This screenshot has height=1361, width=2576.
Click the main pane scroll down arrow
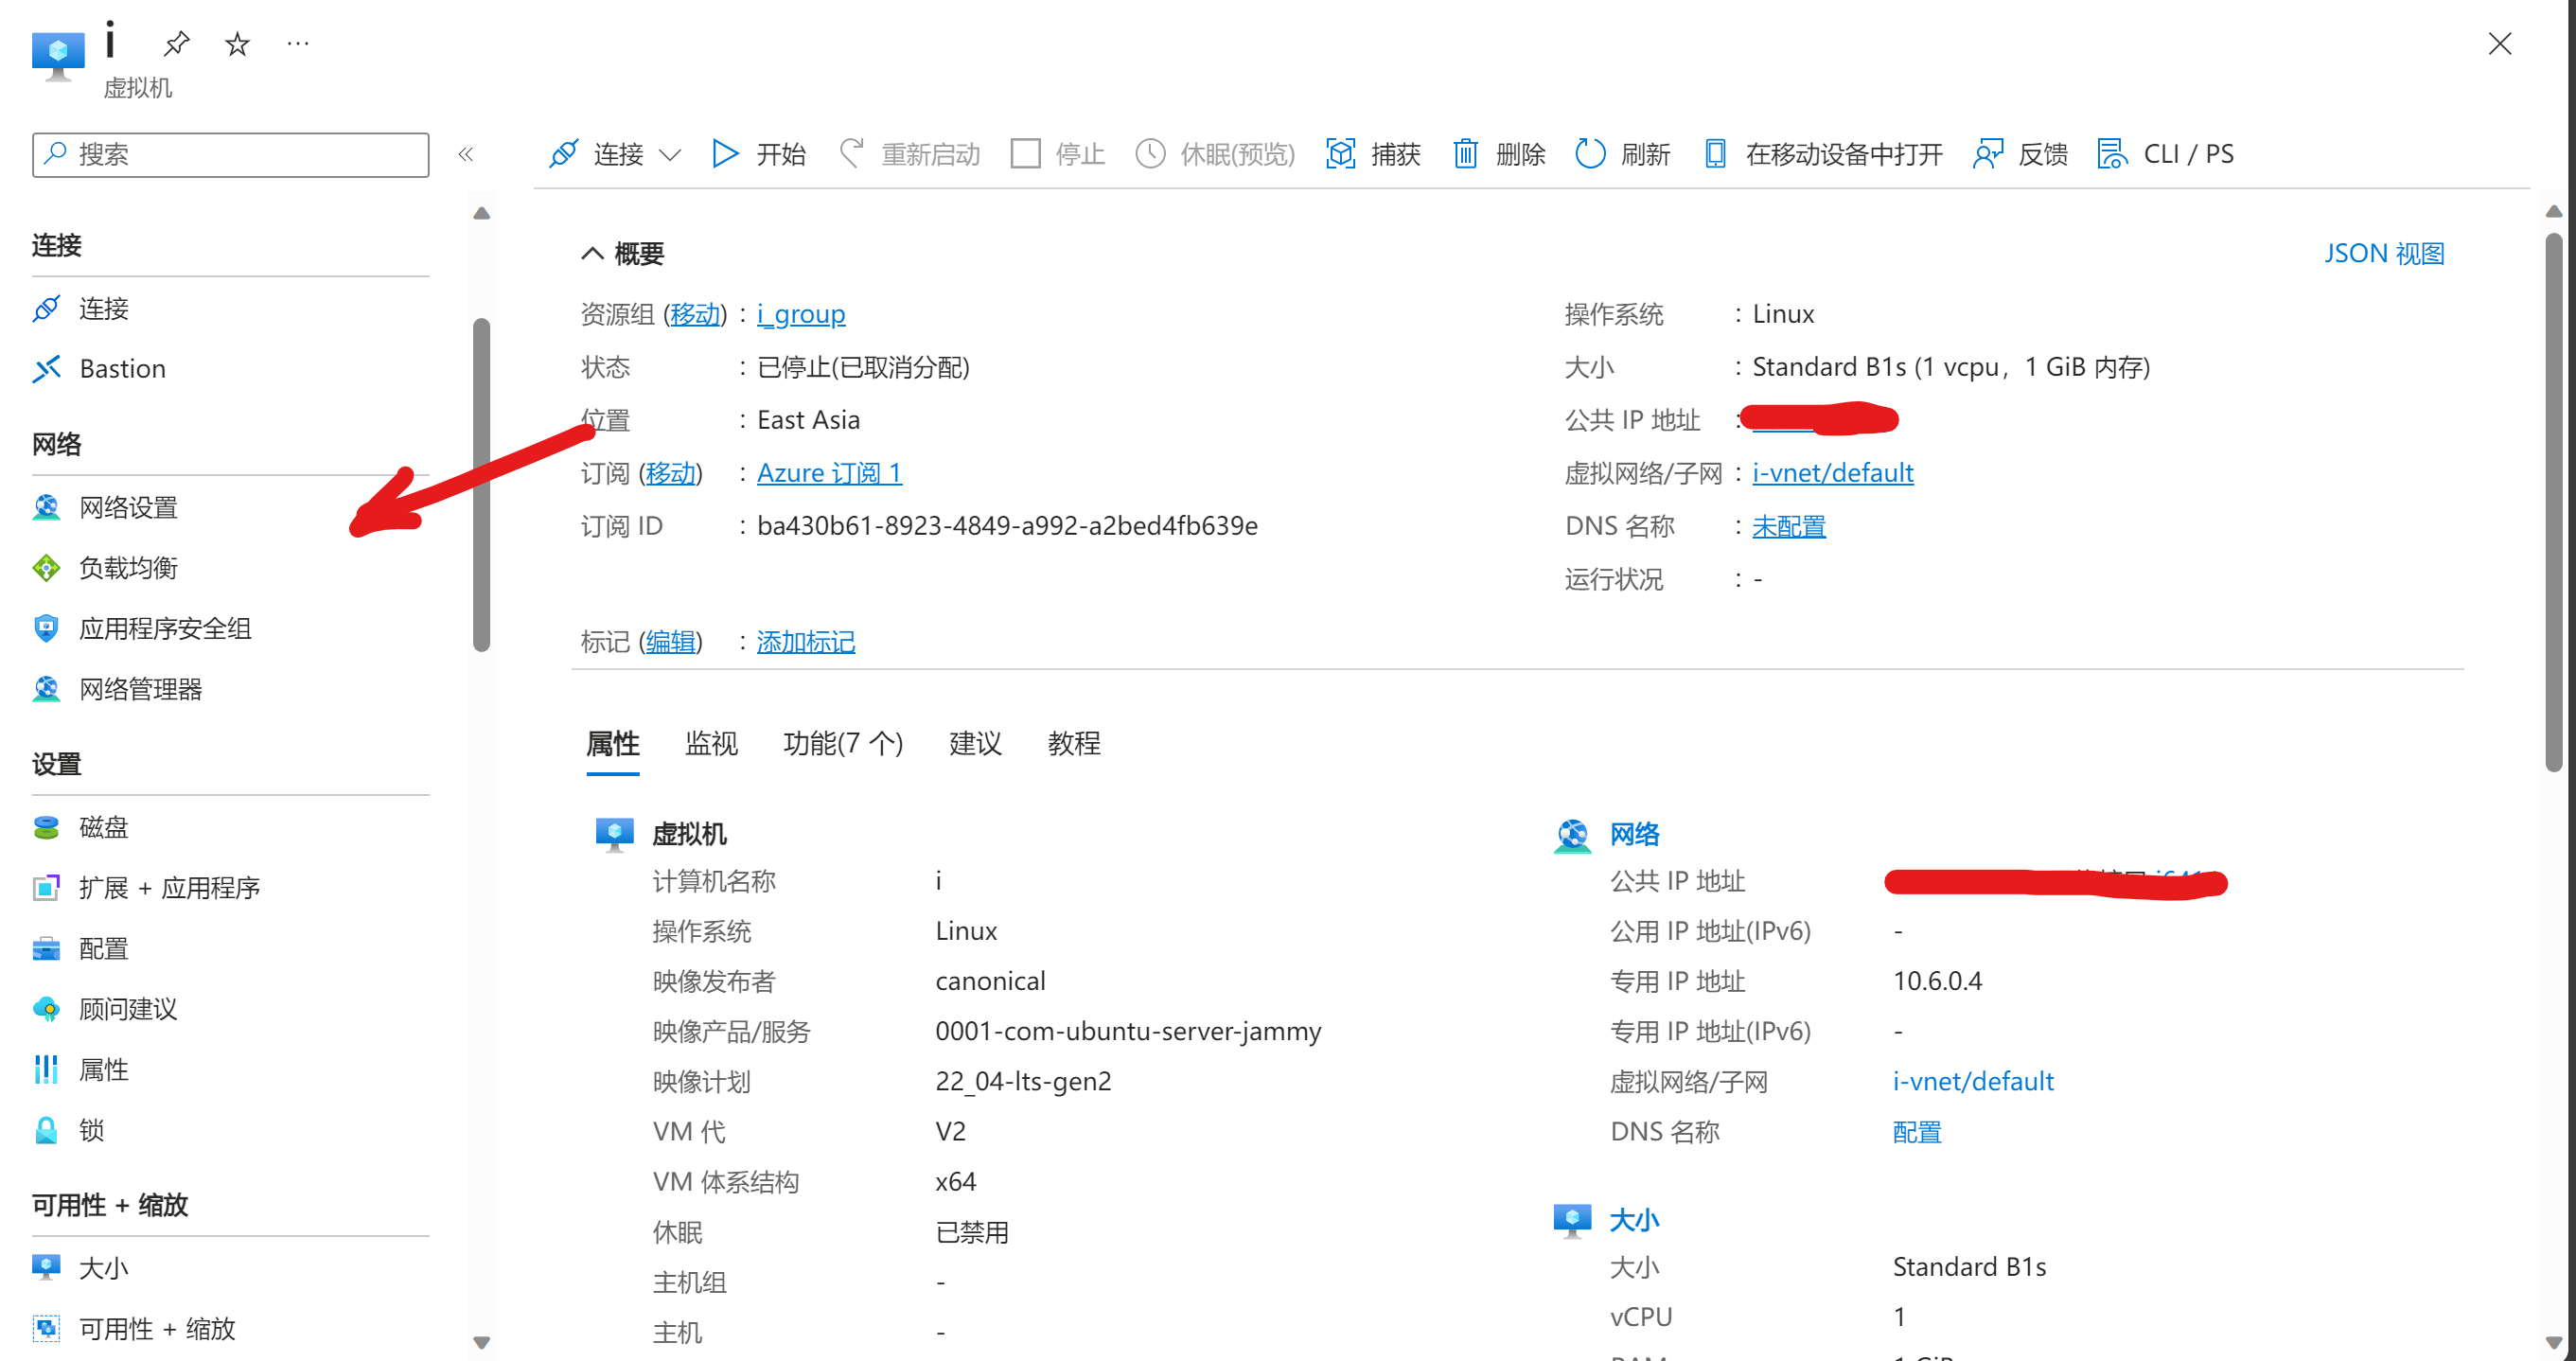[x=2553, y=1342]
